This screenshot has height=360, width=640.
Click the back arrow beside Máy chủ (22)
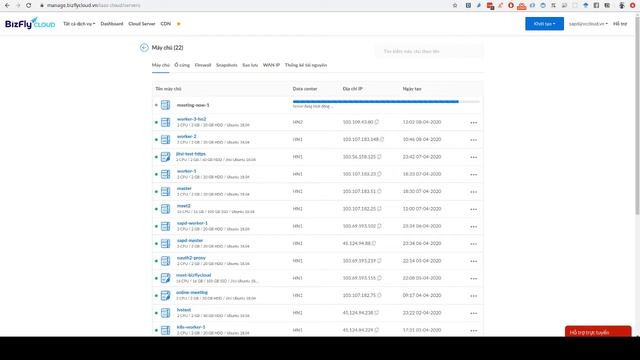(x=144, y=48)
